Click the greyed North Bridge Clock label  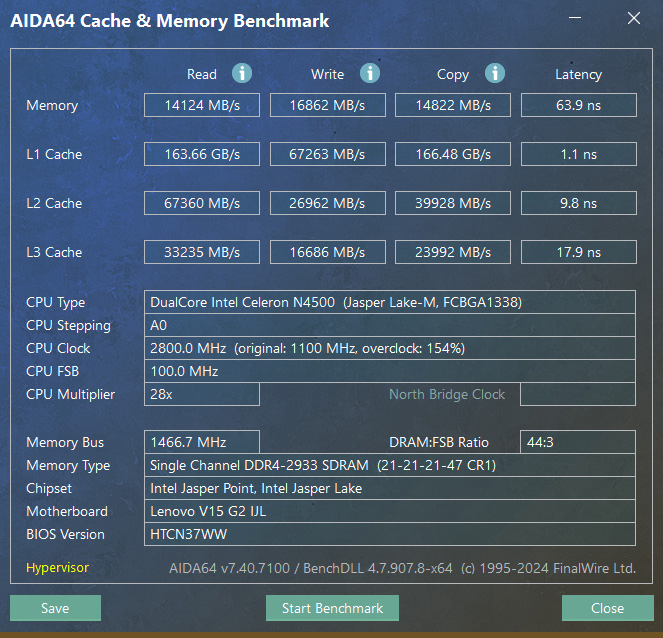447,394
